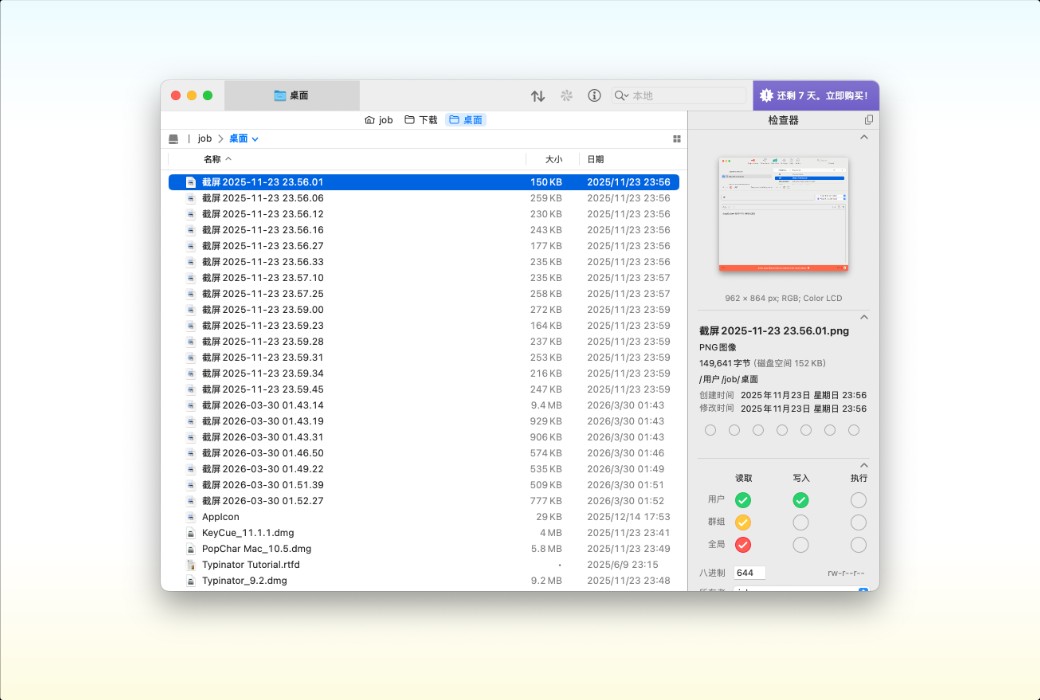
Task: Open the job home favorite in the path bar
Action: 380,118
